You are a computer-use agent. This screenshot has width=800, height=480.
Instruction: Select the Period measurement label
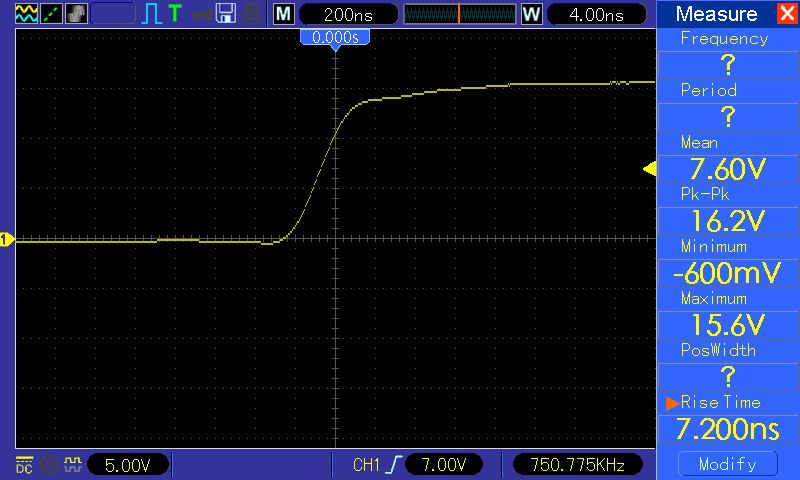click(x=709, y=90)
